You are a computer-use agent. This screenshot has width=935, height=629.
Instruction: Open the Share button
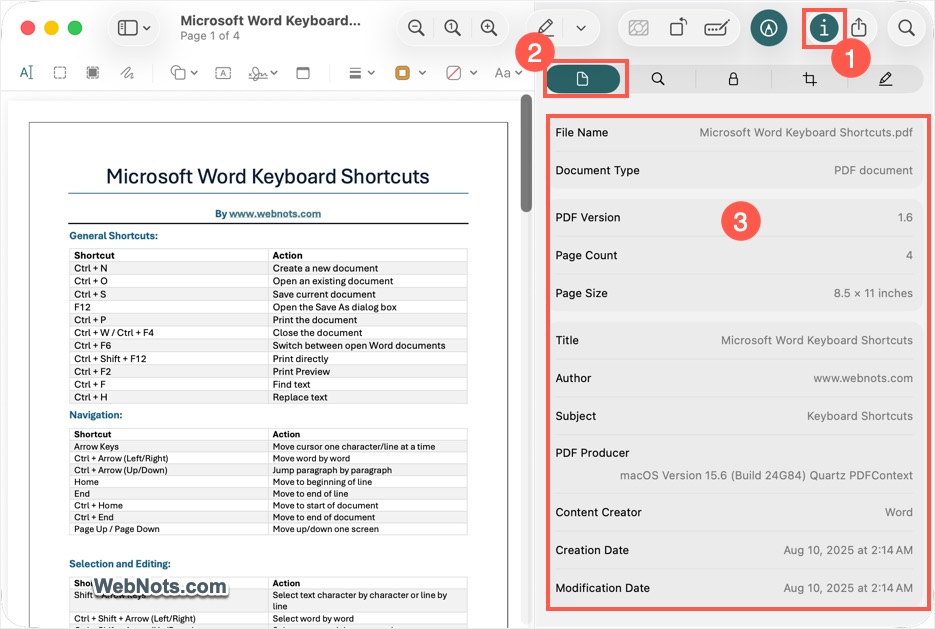click(859, 28)
